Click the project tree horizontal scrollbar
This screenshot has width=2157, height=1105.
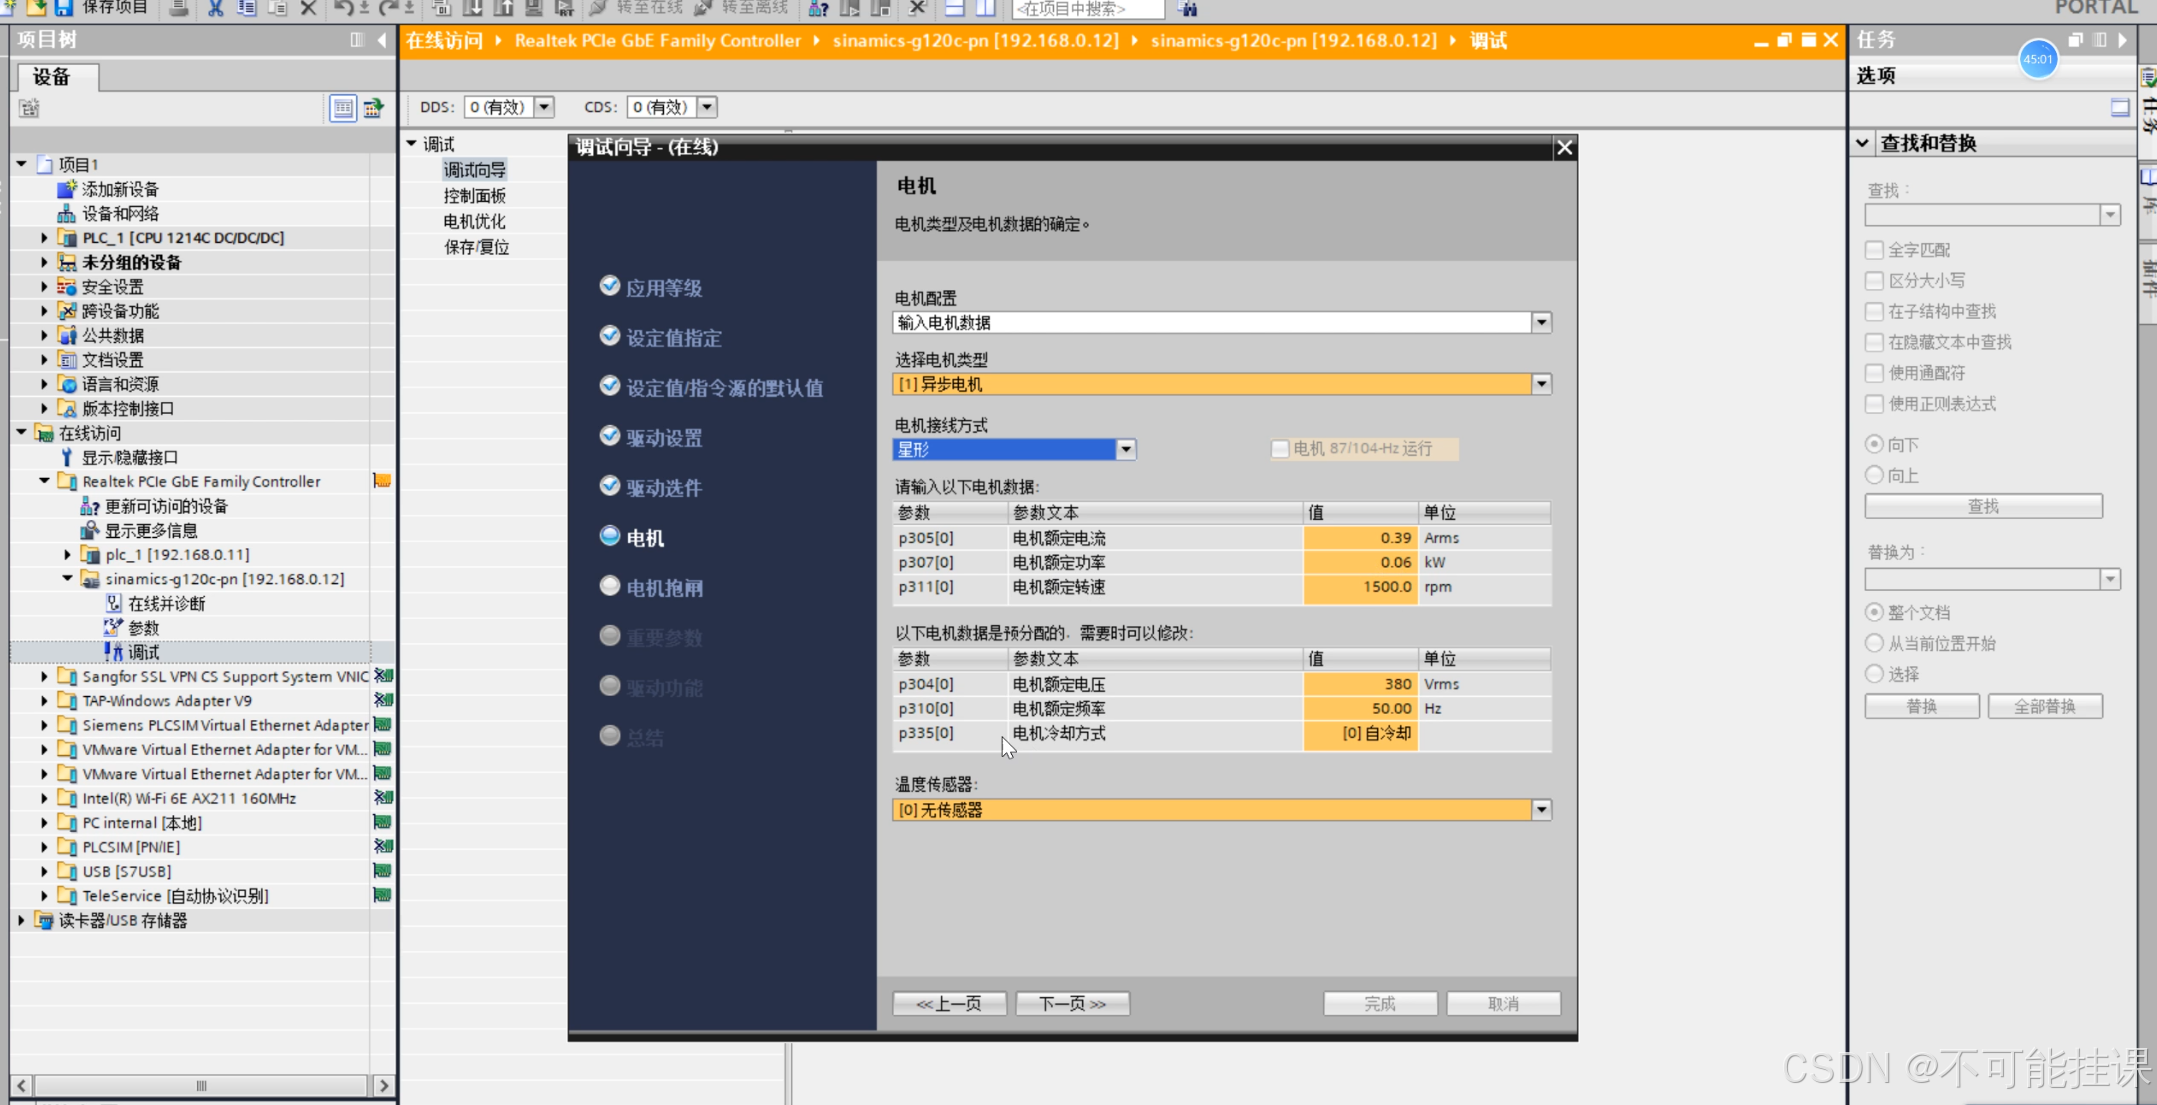[200, 1085]
